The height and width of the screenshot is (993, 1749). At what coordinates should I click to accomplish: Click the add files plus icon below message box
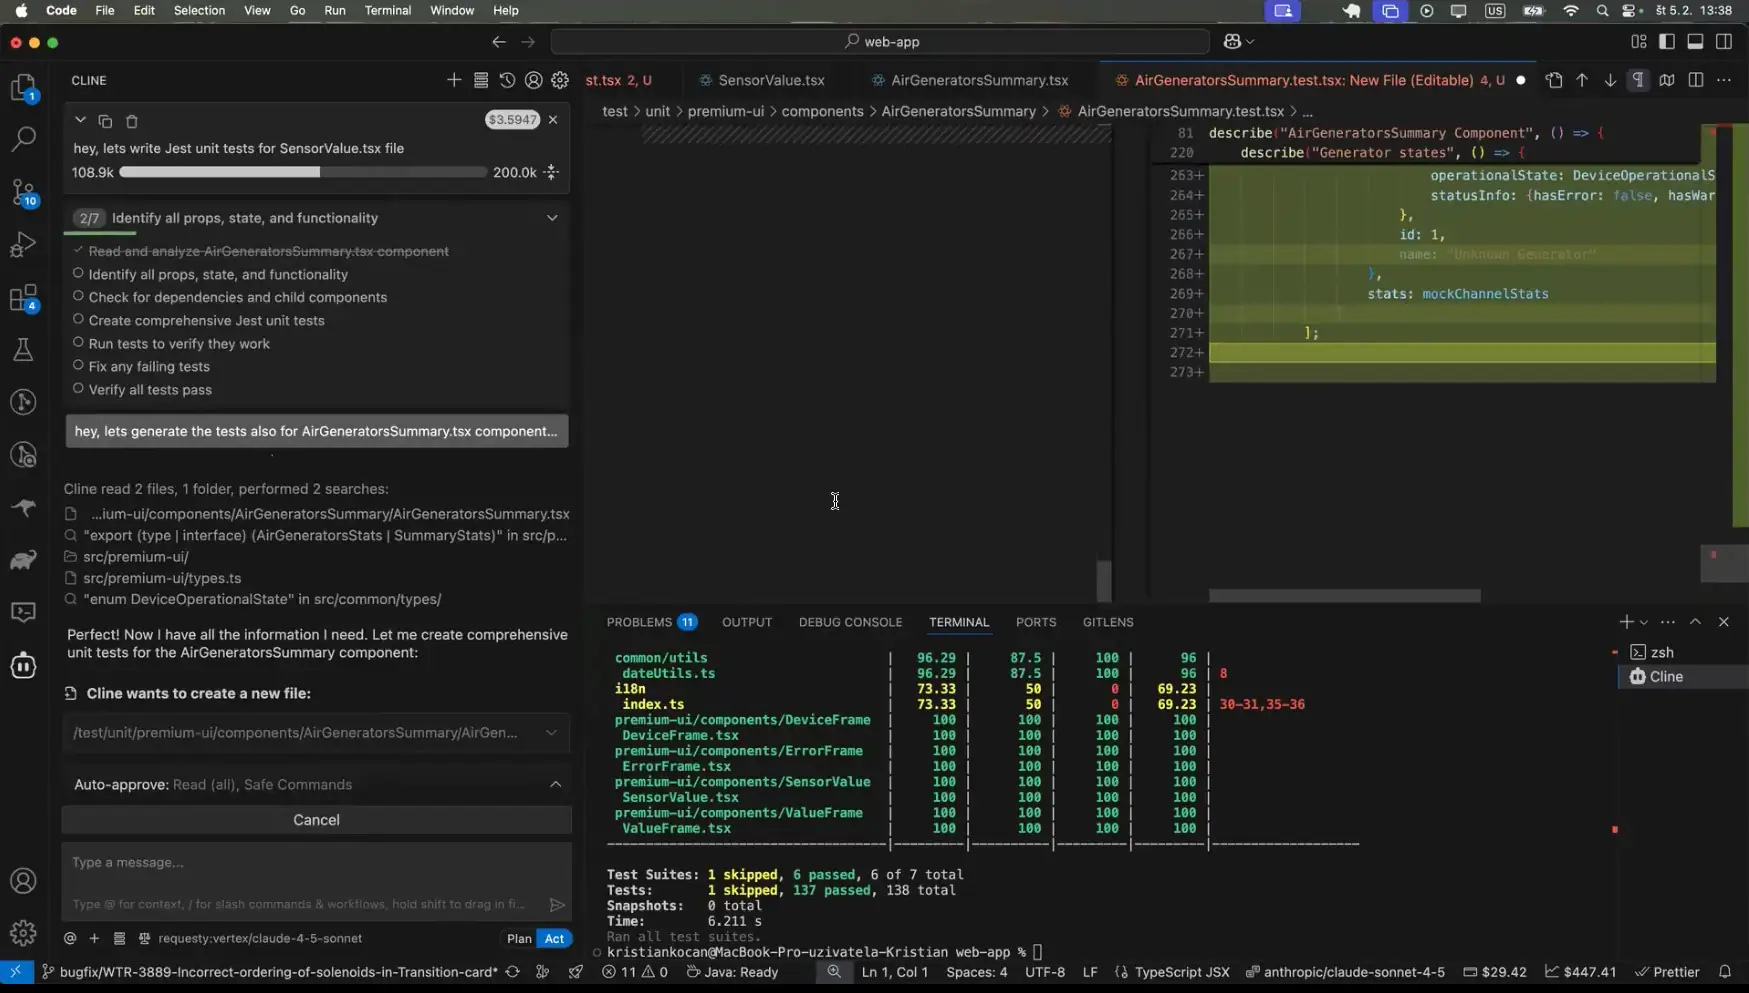click(94, 938)
